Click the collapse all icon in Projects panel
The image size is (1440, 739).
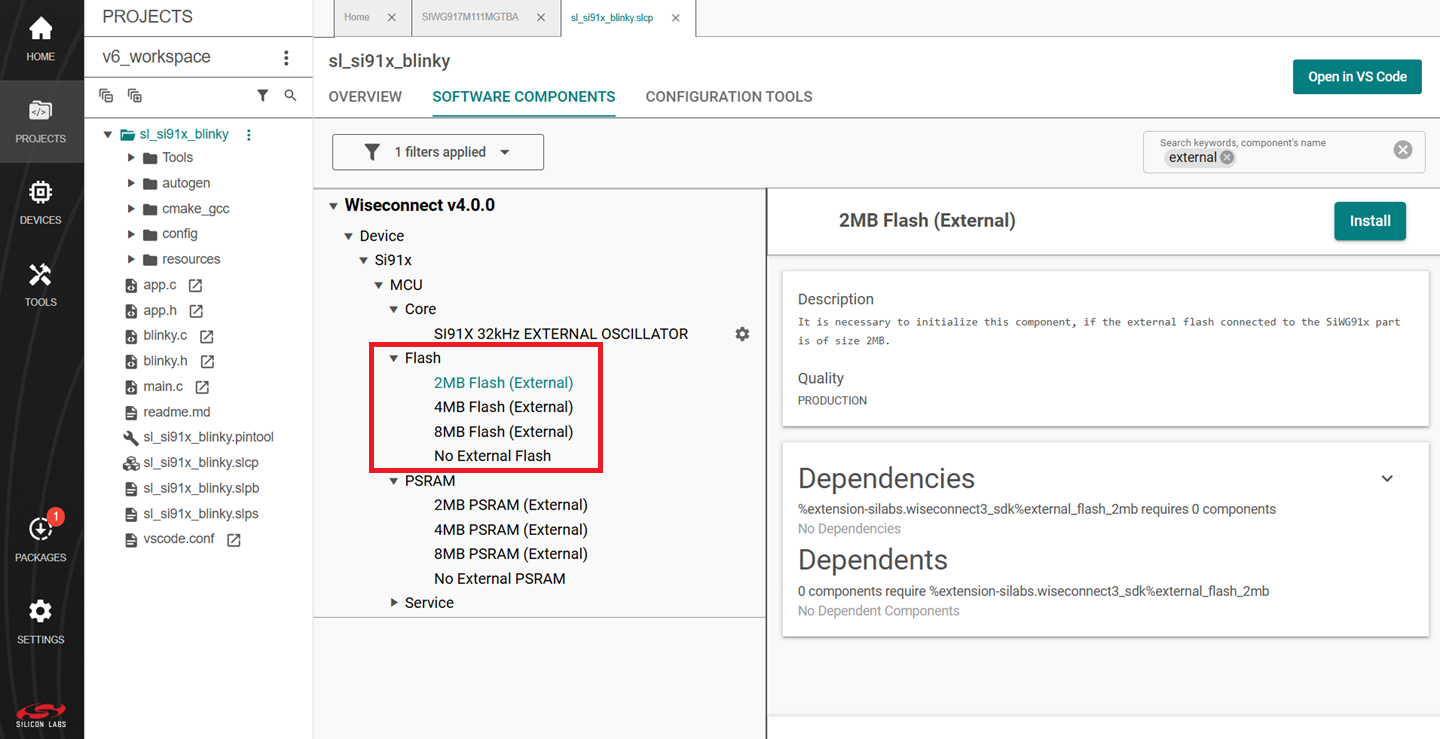(106, 95)
